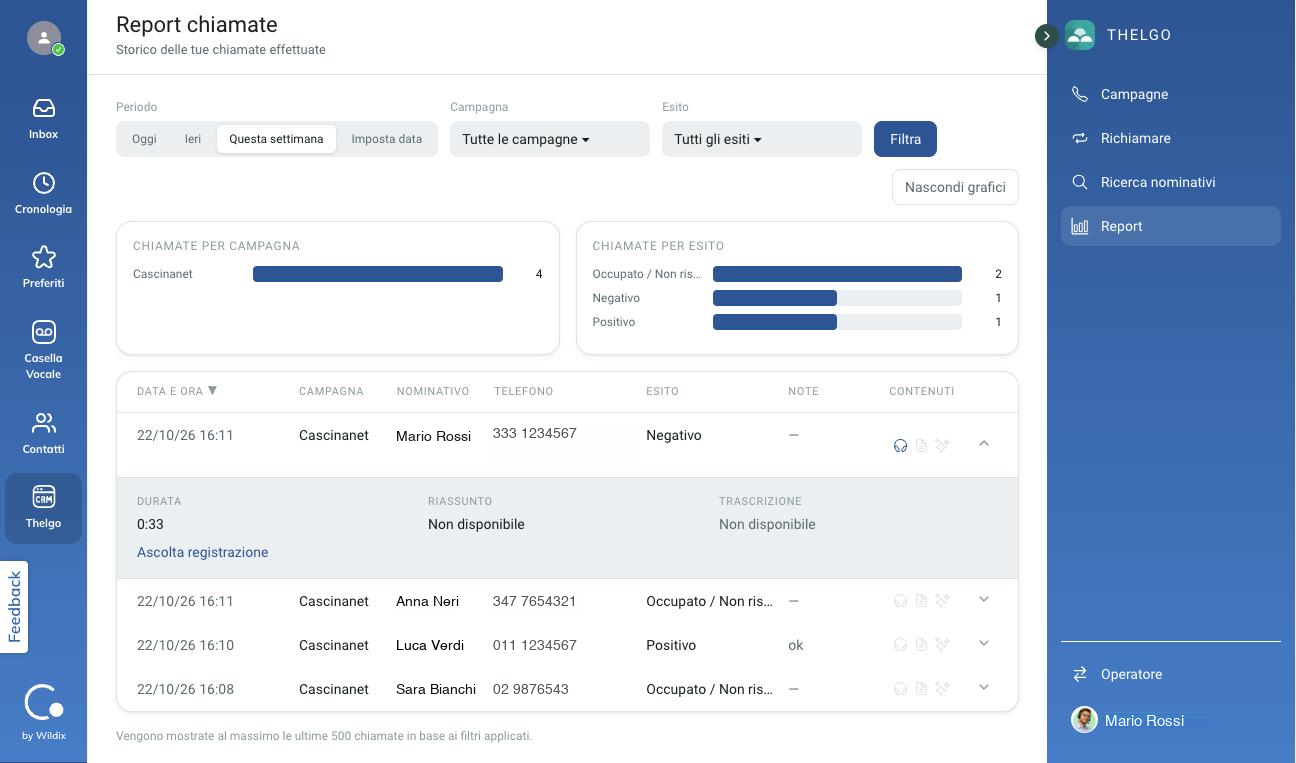Viewport: 1296px width, 763px height.
Task: Sort by Data e ora column
Action: click(x=177, y=391)
